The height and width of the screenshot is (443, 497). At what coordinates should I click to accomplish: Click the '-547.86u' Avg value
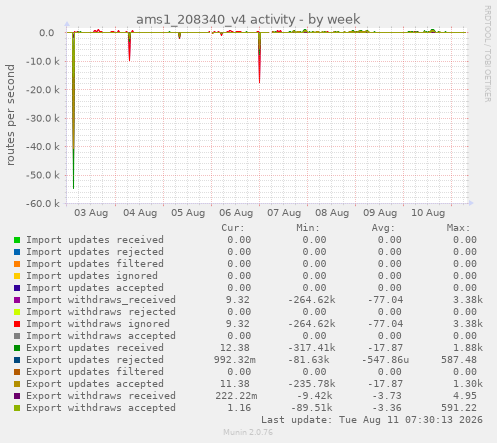[385, 360]
